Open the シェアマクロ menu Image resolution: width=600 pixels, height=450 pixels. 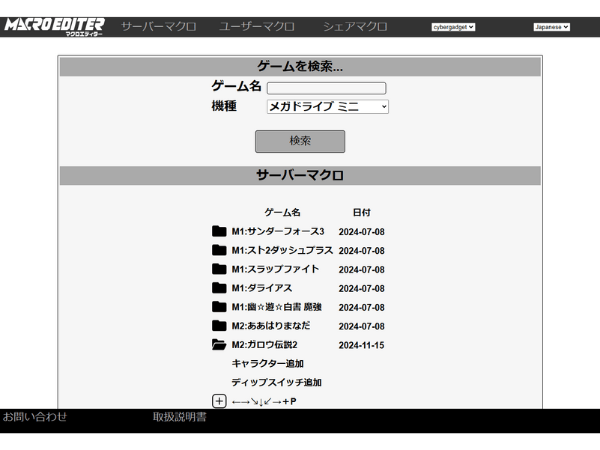pyautogui.click(x=355, y=26)
